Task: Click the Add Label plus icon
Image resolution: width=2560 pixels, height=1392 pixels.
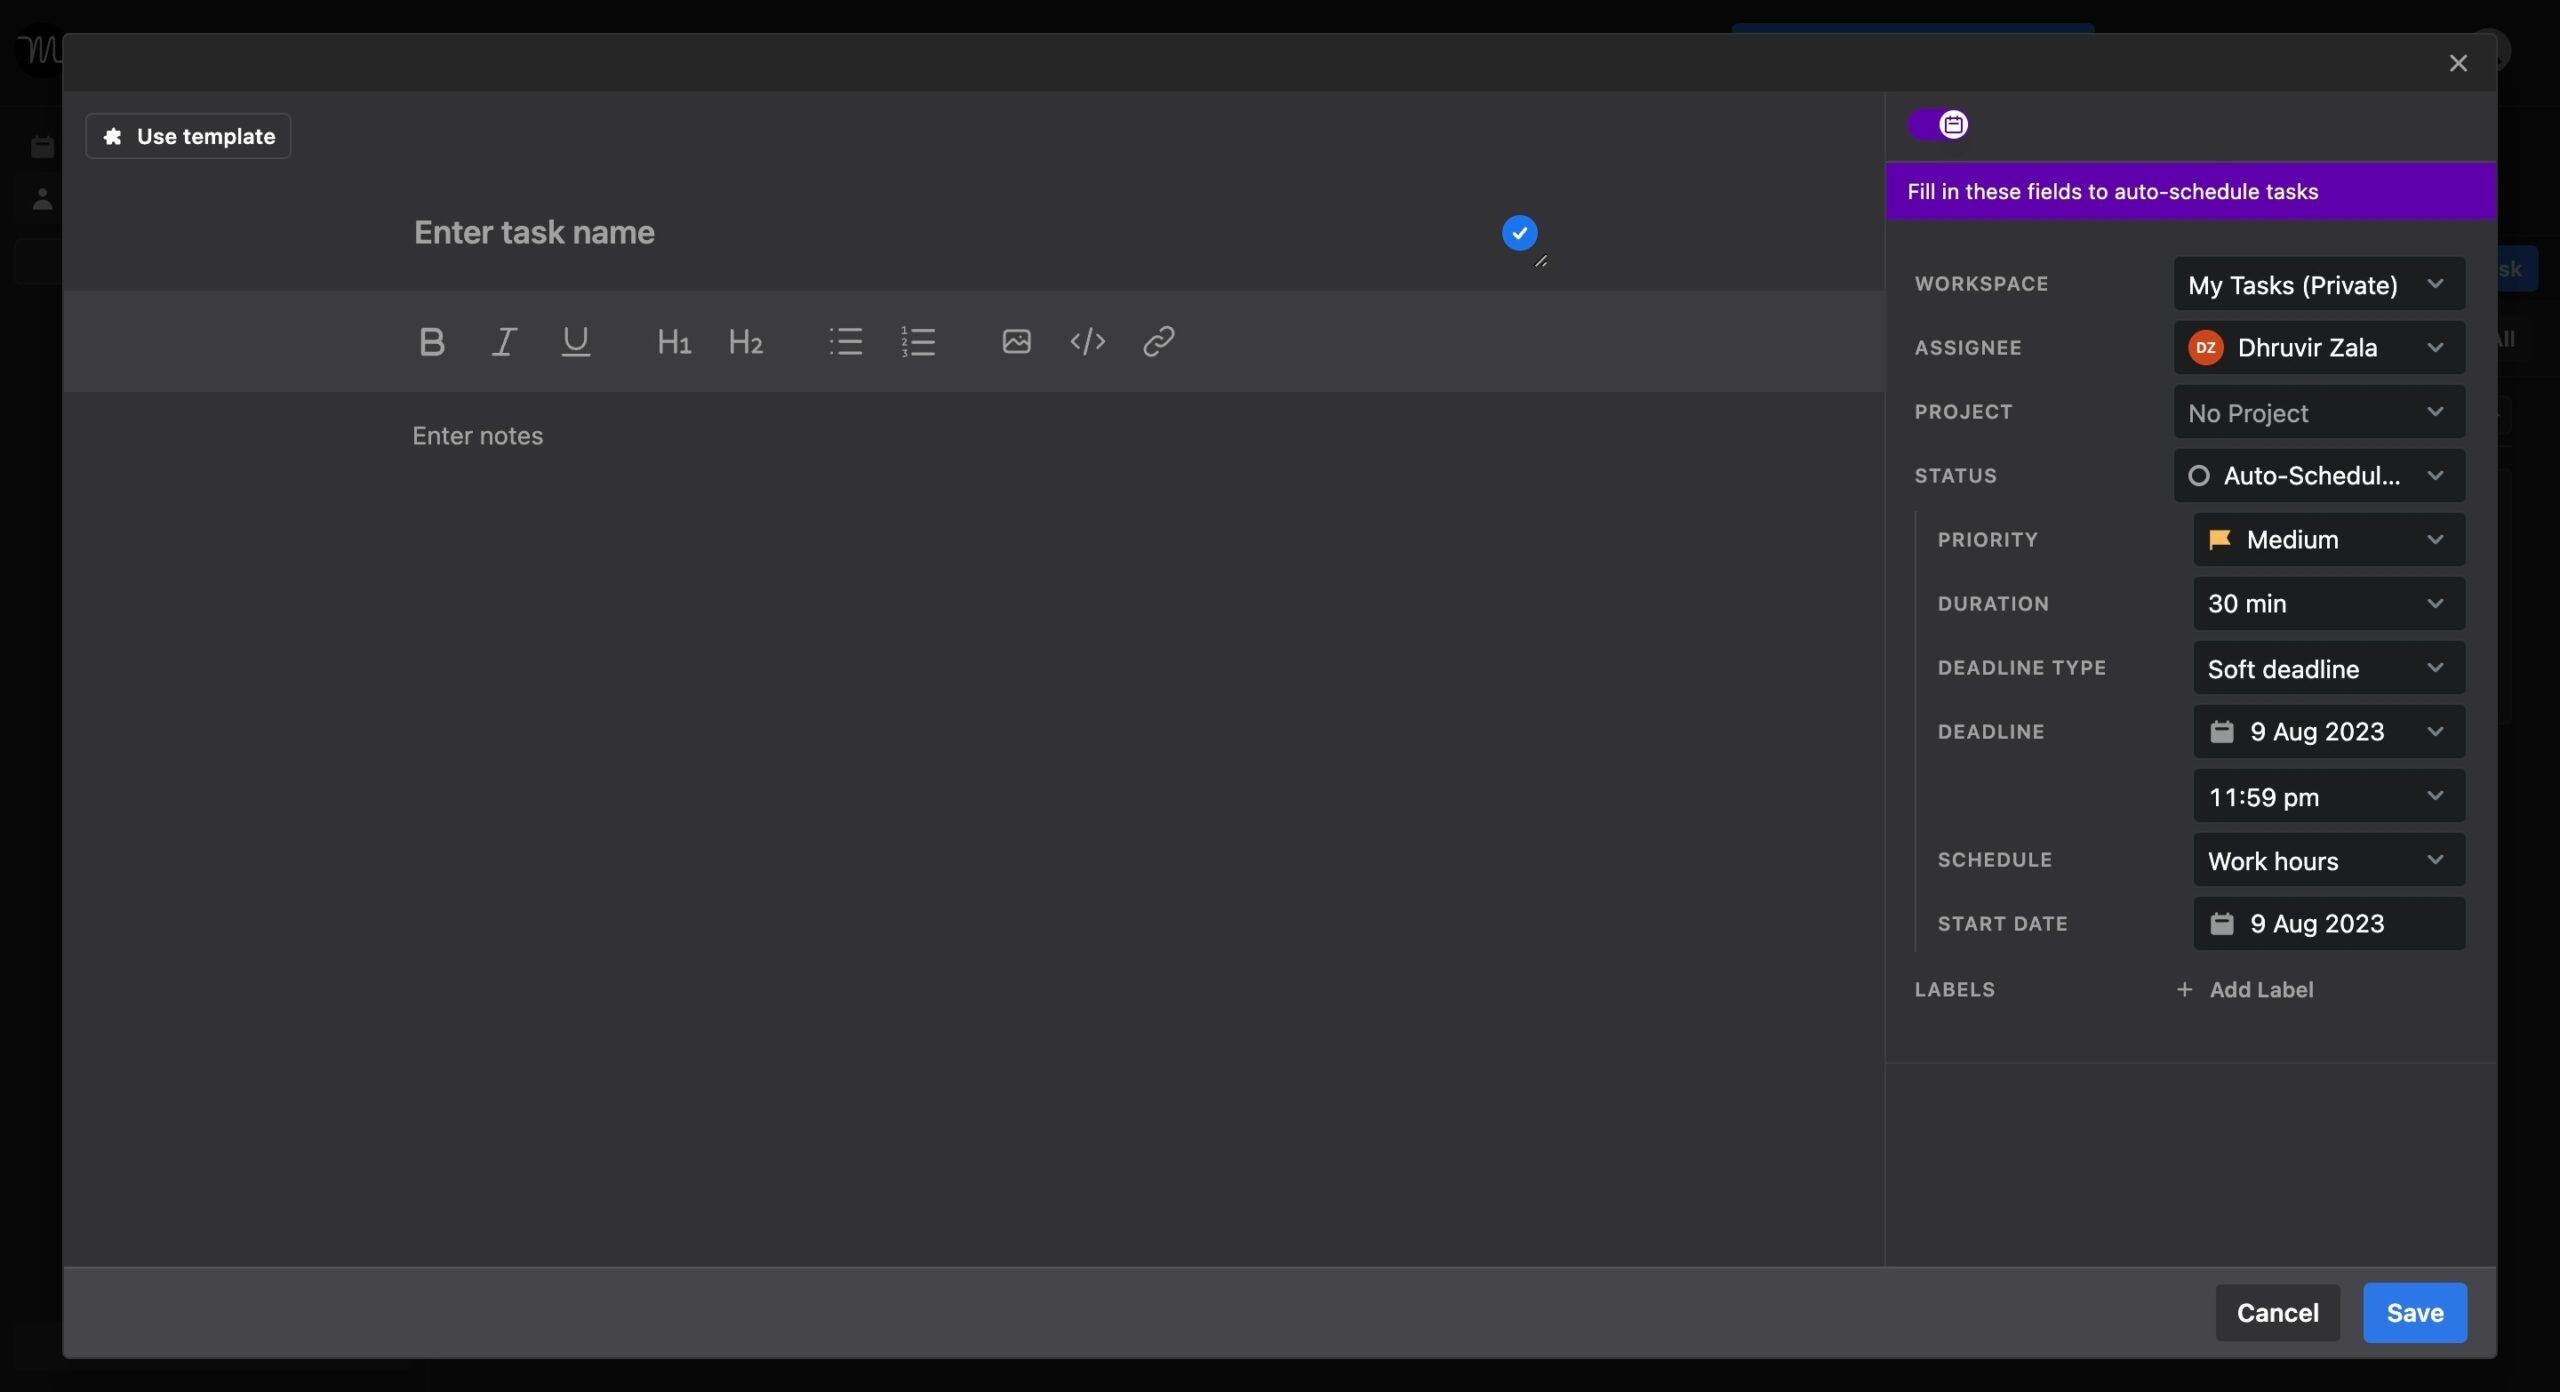Action: tap(2185, 989)
